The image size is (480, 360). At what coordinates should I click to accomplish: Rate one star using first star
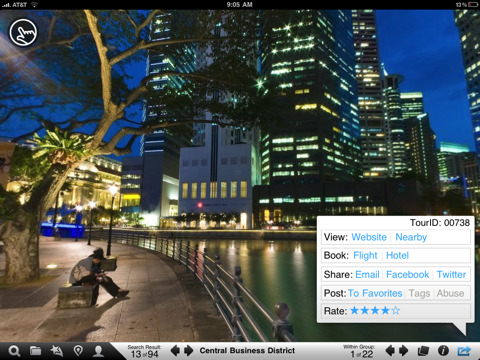point(355,311)
